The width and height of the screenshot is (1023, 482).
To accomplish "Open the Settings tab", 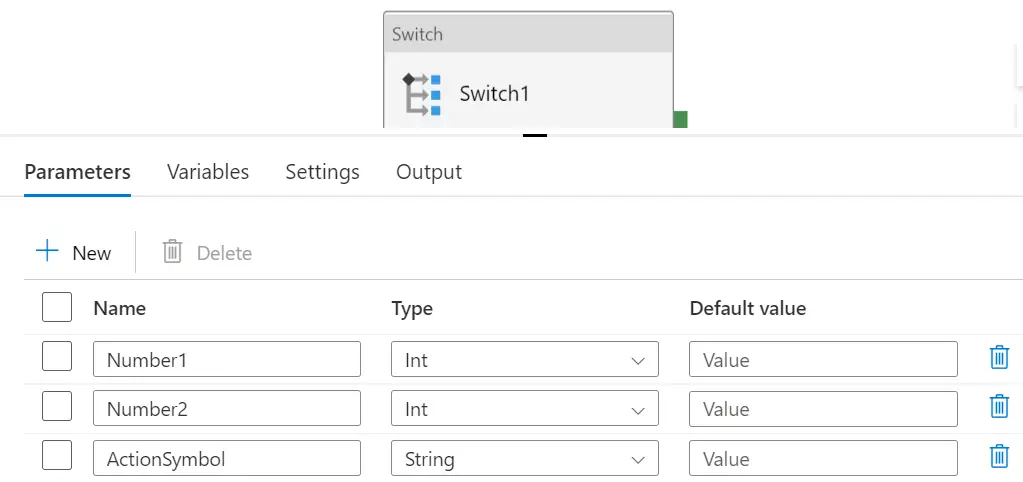I will (x=322, y=172).
